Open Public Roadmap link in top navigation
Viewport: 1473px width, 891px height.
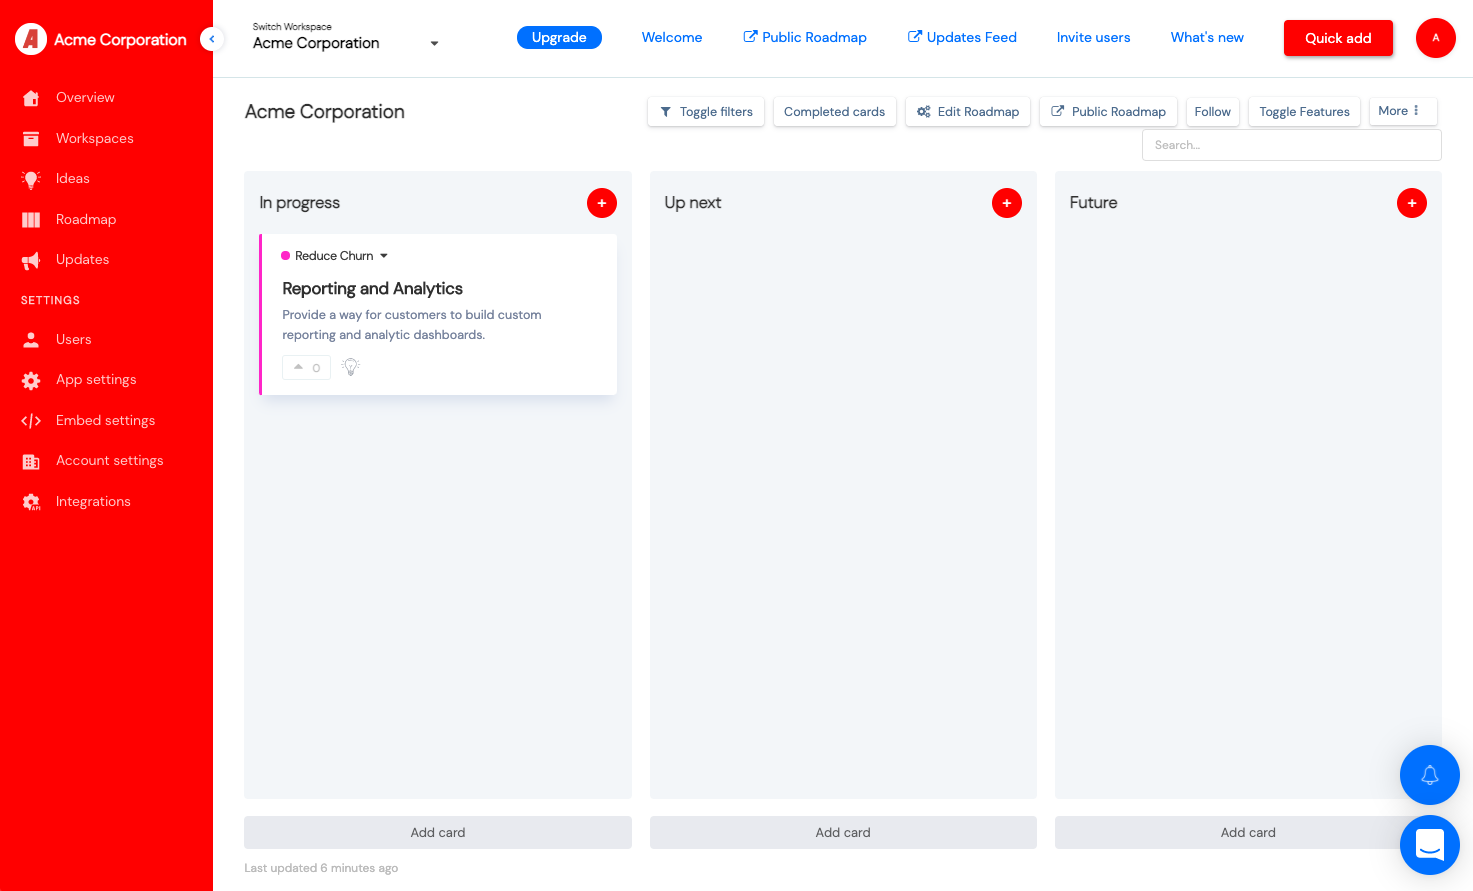[805, 37]
